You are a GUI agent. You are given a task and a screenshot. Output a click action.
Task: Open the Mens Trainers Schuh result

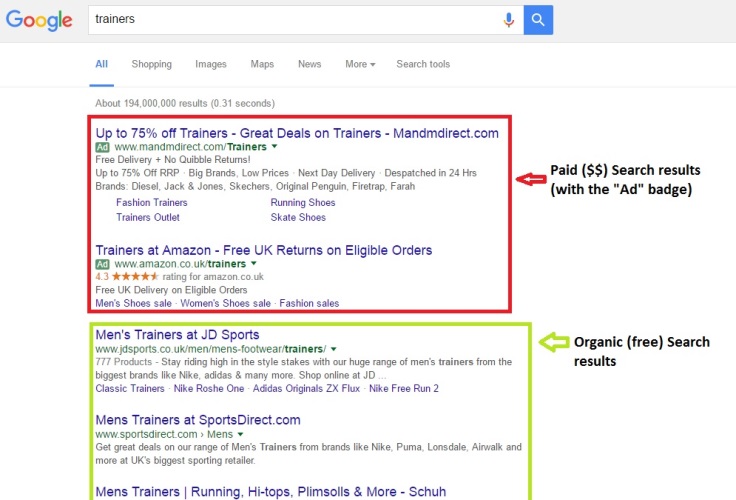tap(270, 492)
